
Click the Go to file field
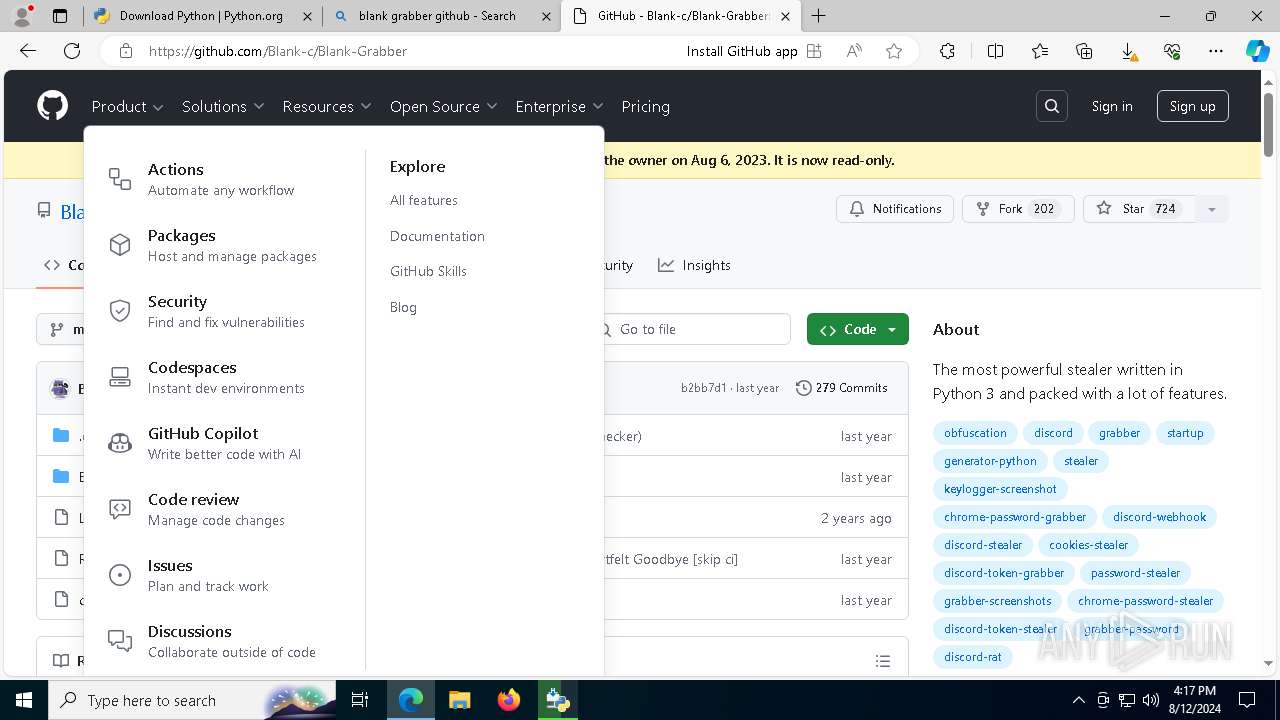coord(696,329)
